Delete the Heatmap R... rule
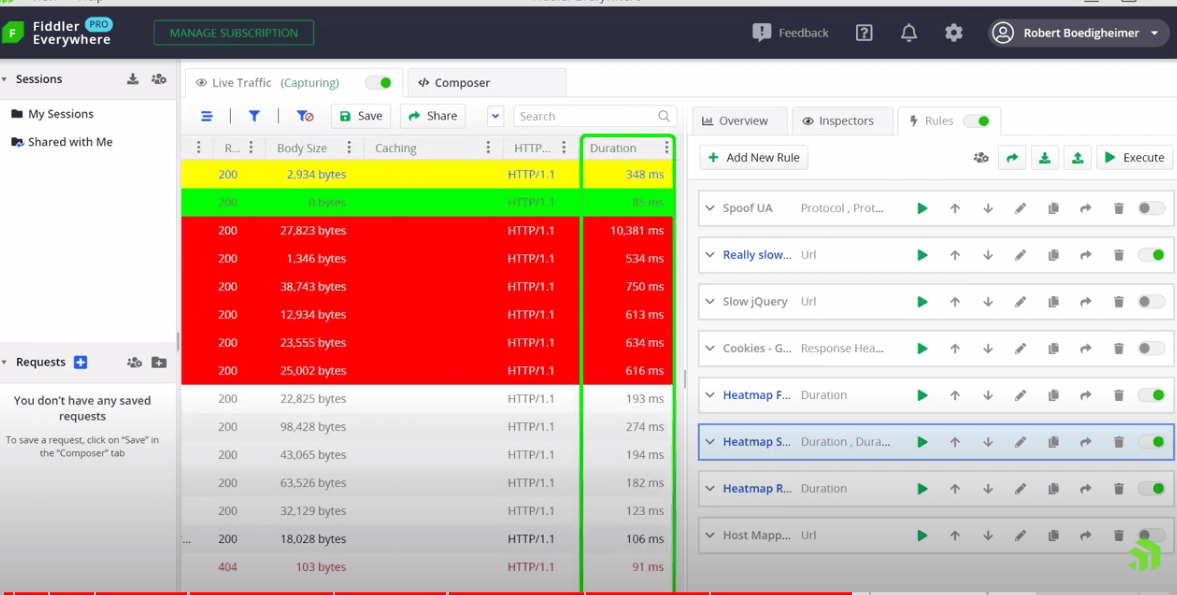 coord(1118,488)
